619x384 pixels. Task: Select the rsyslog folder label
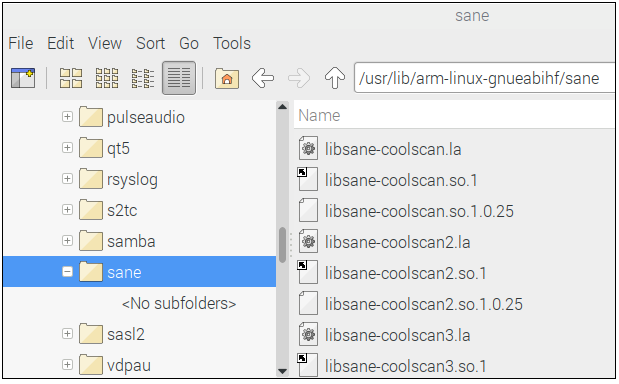(x=132, y=180)
